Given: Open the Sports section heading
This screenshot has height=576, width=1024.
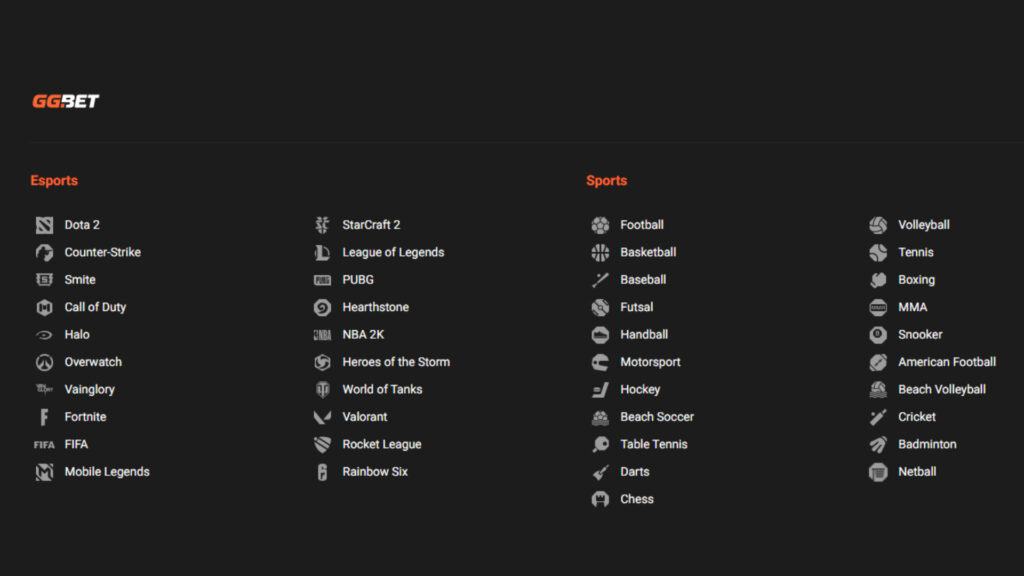Looking at the screenshot, I should coord(607,181).
